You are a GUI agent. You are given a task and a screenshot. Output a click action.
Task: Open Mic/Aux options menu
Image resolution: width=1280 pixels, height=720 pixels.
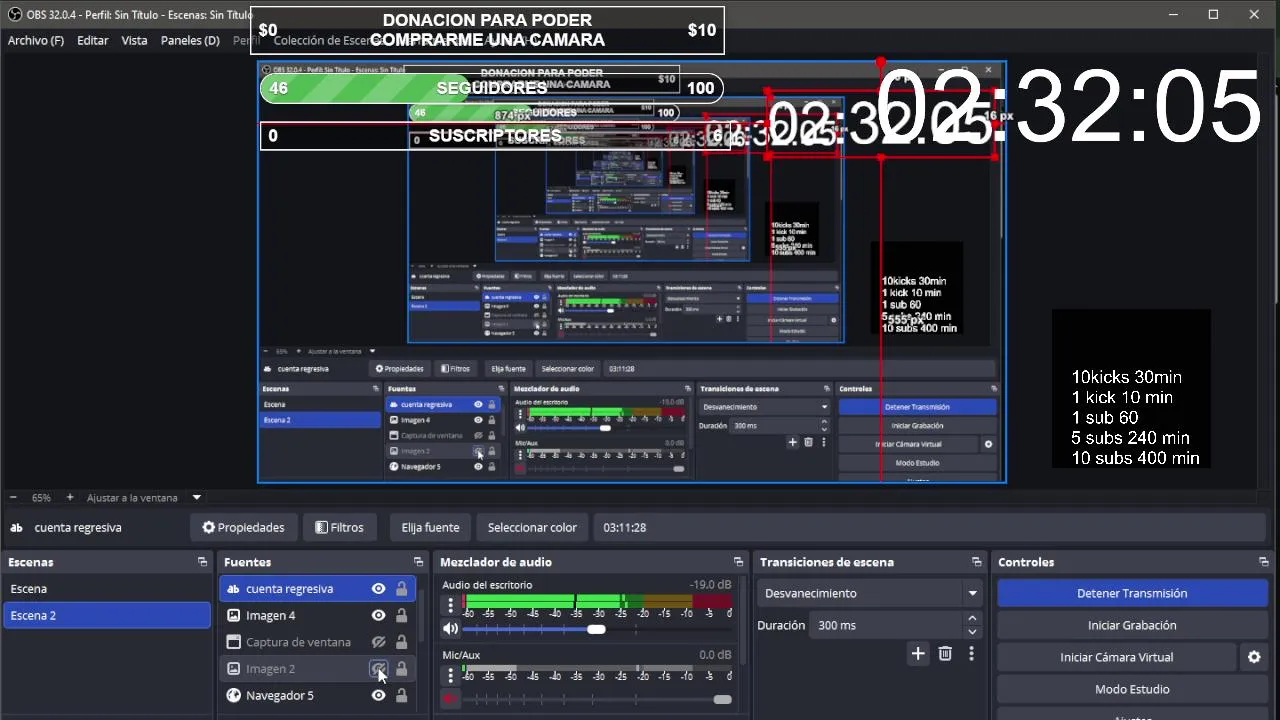click(x=450, y=675)
